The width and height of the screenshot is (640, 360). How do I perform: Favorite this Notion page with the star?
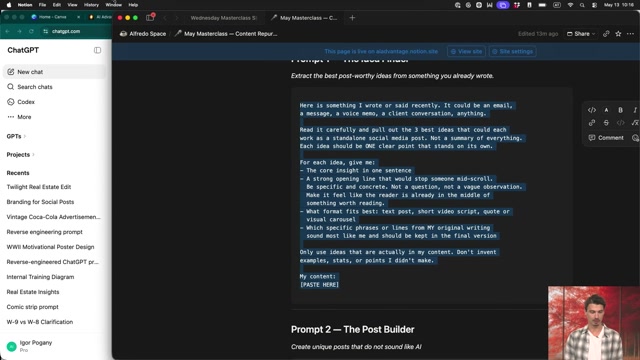618,34
